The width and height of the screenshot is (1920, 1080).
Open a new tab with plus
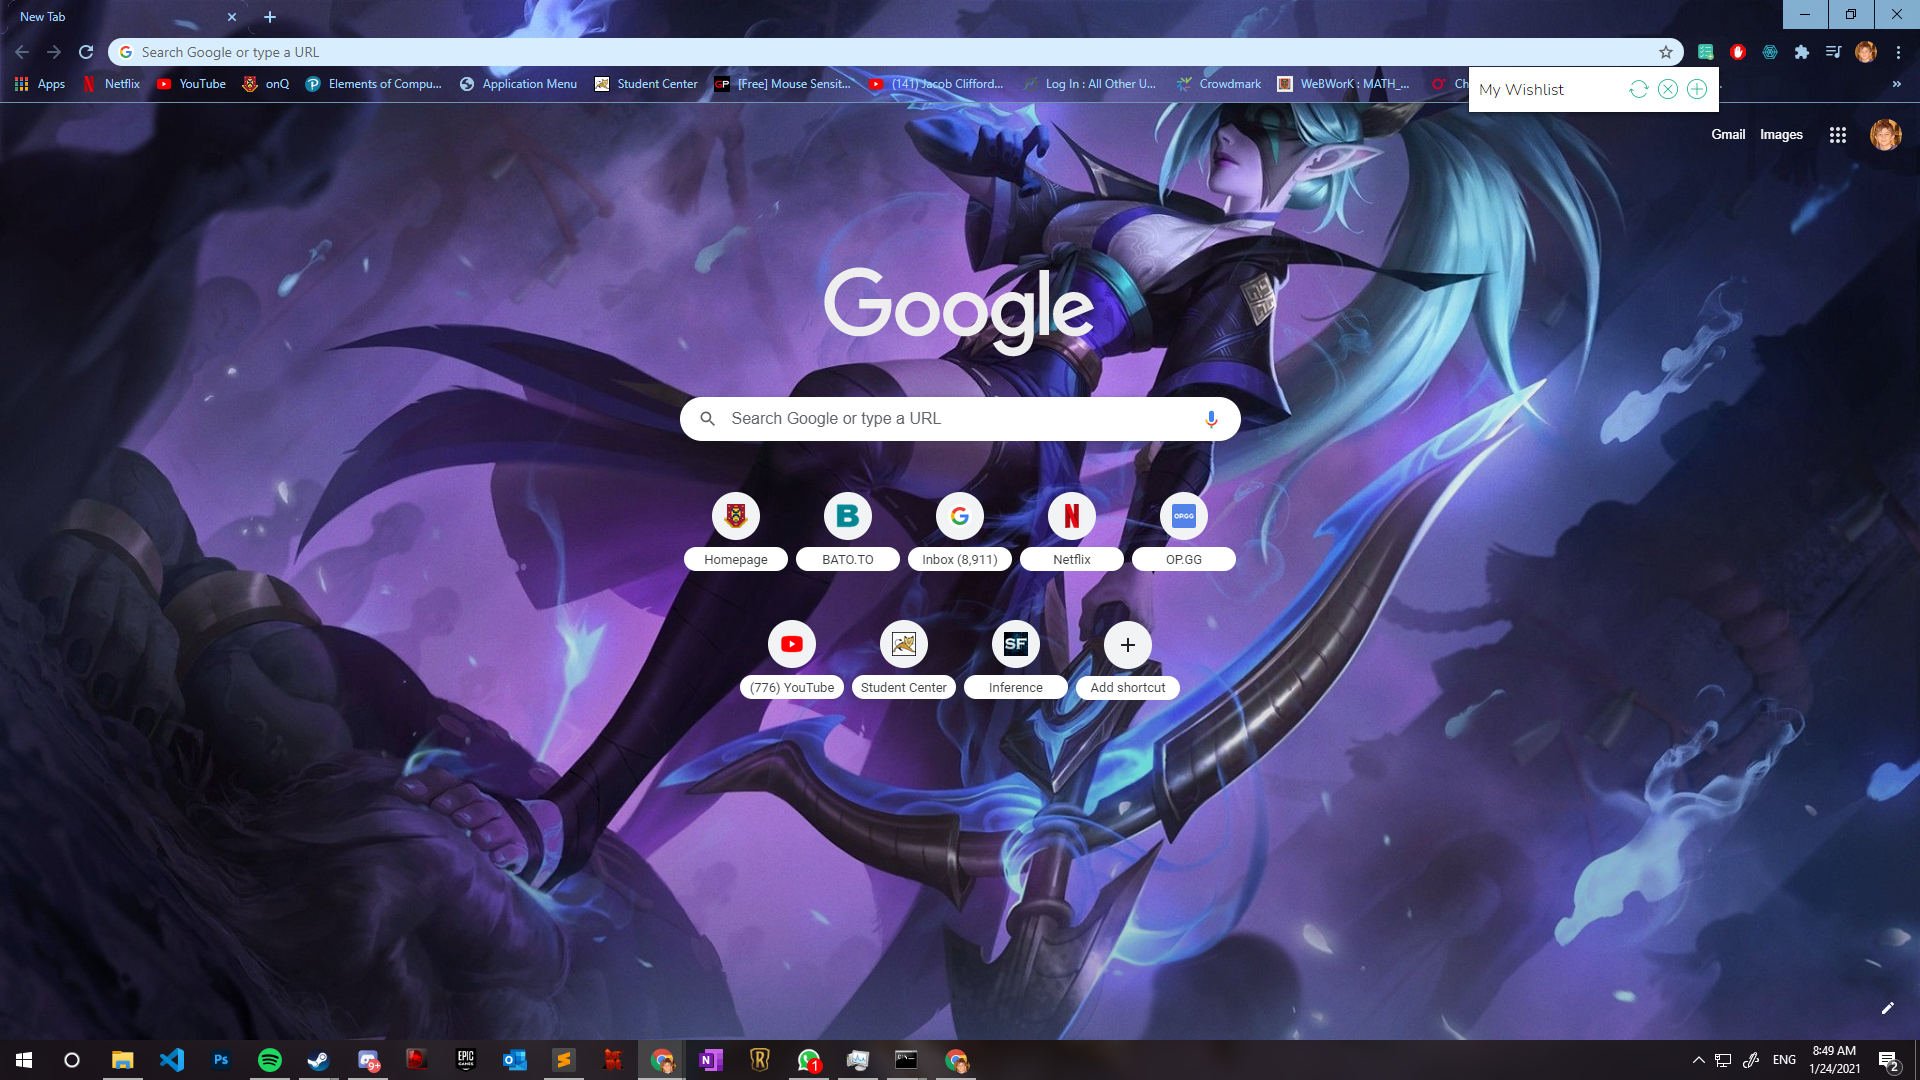[x=270, y=17]
